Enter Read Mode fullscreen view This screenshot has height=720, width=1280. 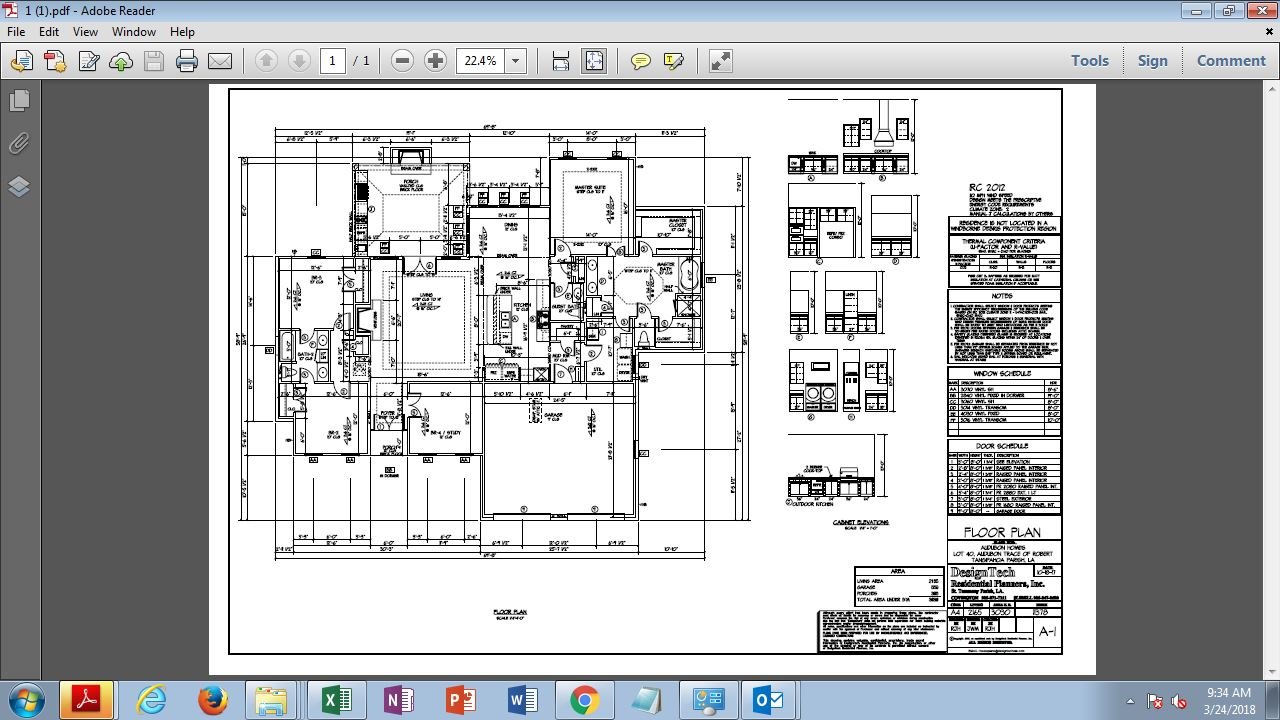coord(720,61)
